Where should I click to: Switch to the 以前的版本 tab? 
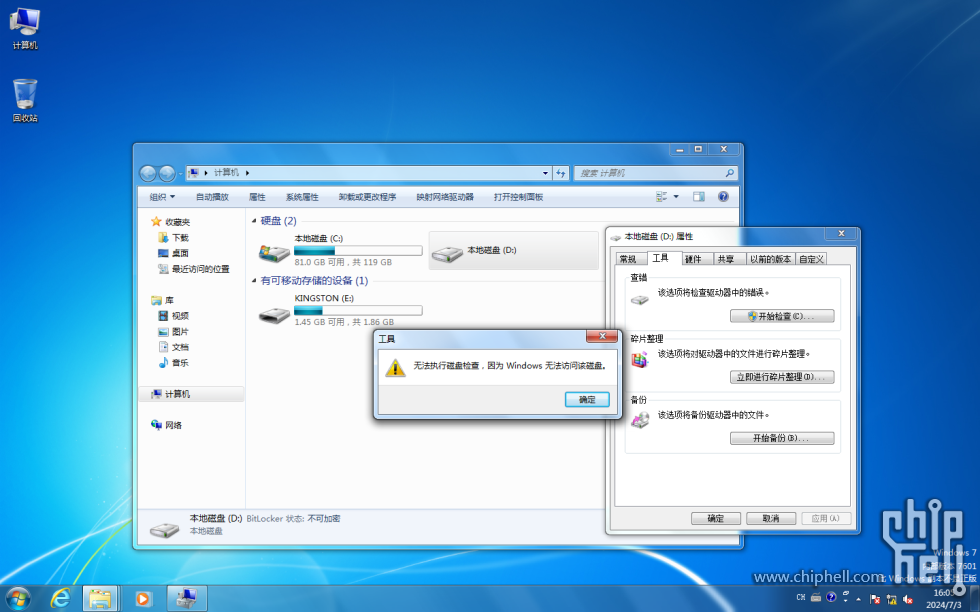(x=770, y=259)
